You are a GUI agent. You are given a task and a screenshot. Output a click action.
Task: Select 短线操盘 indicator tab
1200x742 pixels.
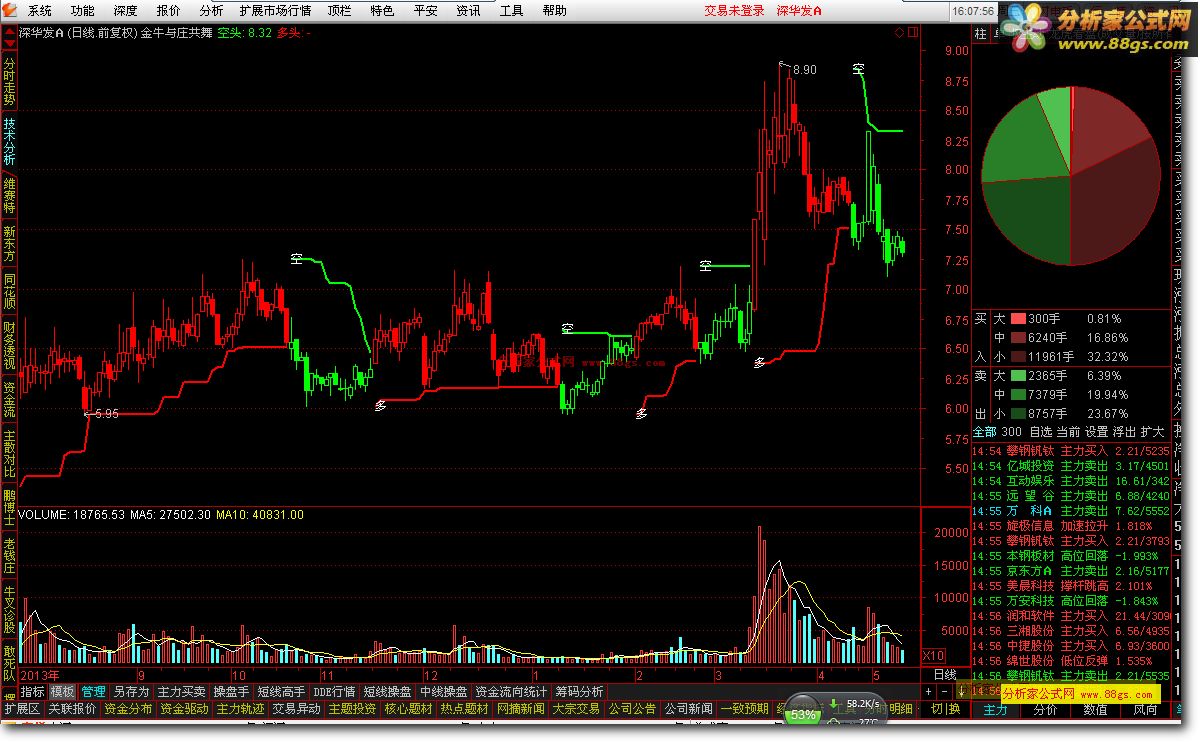point(387,691)
